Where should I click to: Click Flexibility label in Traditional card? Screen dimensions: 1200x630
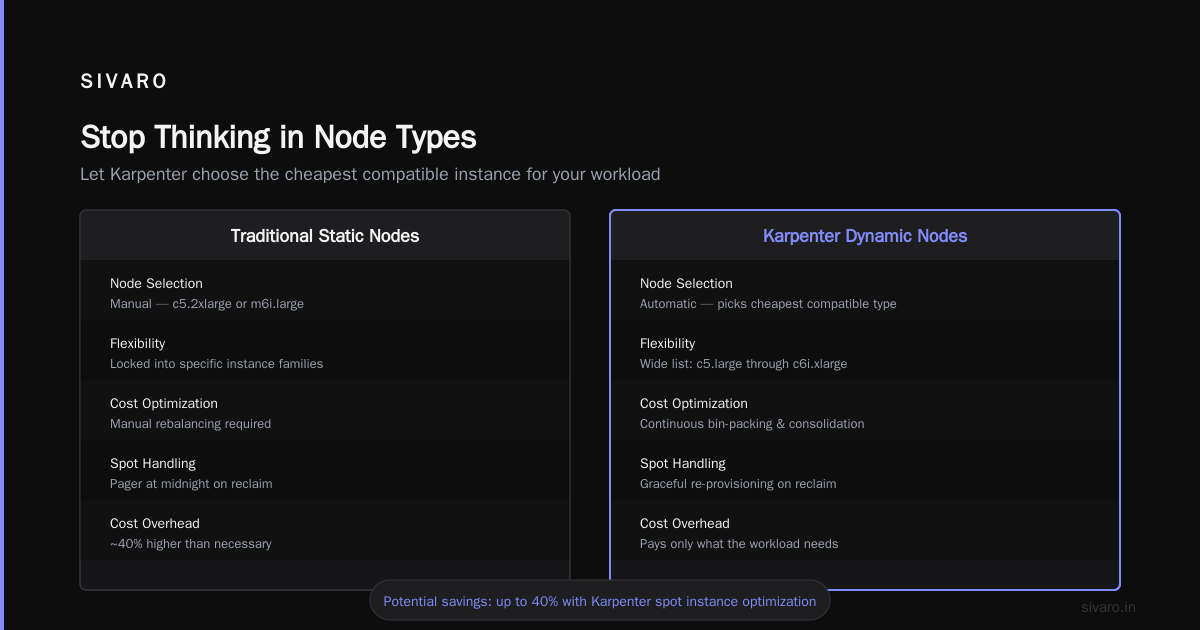(137, 344)
